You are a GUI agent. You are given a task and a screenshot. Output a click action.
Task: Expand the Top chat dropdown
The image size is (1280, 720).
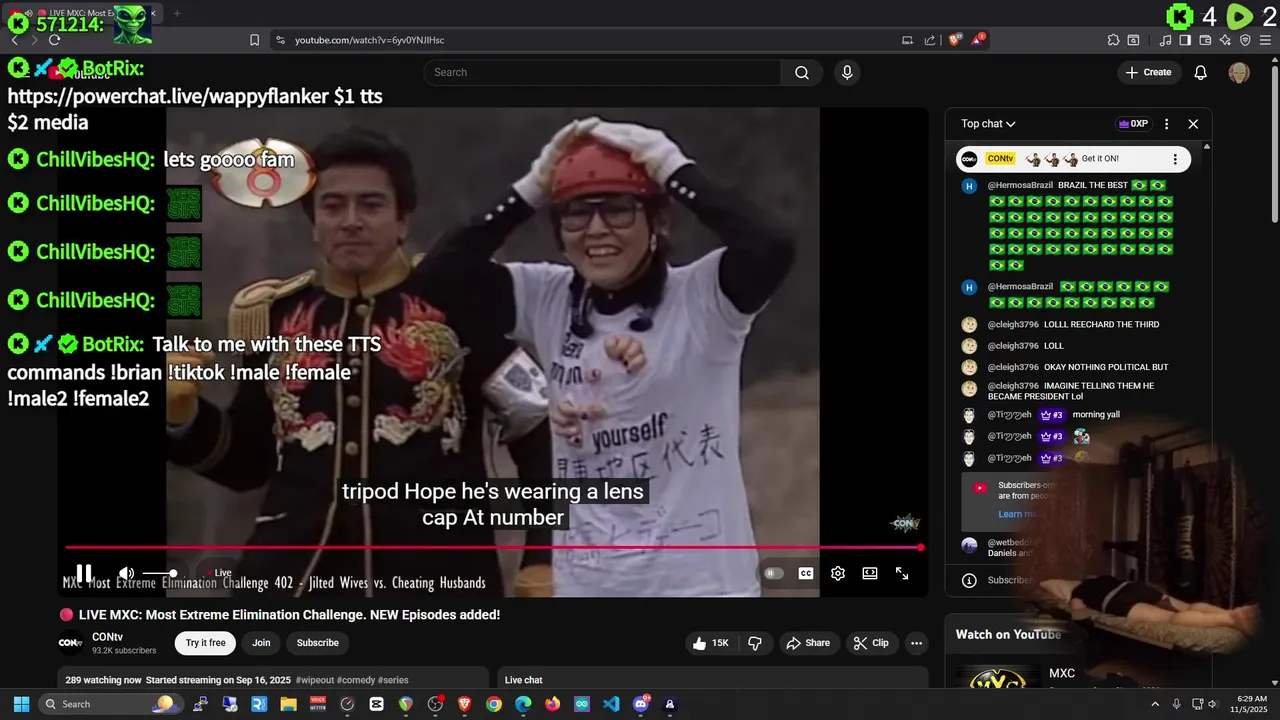pos(988,124)
